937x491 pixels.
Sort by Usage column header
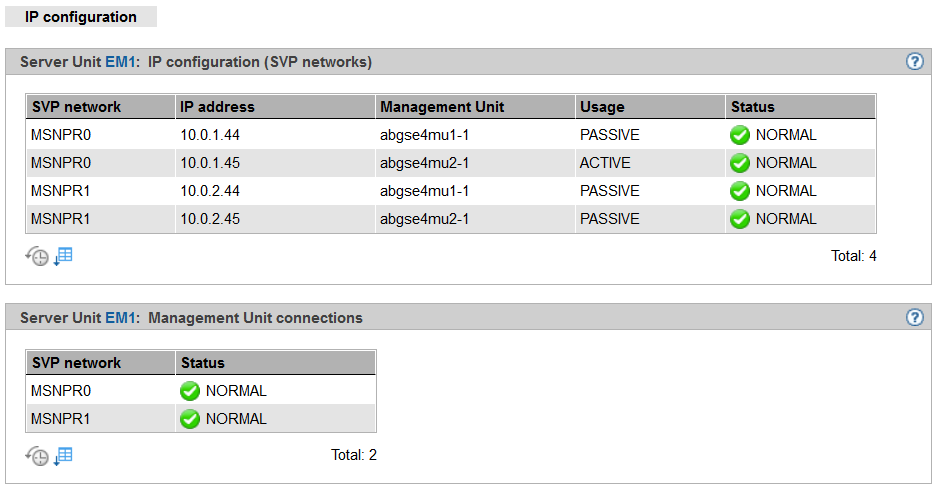point(601,107)
